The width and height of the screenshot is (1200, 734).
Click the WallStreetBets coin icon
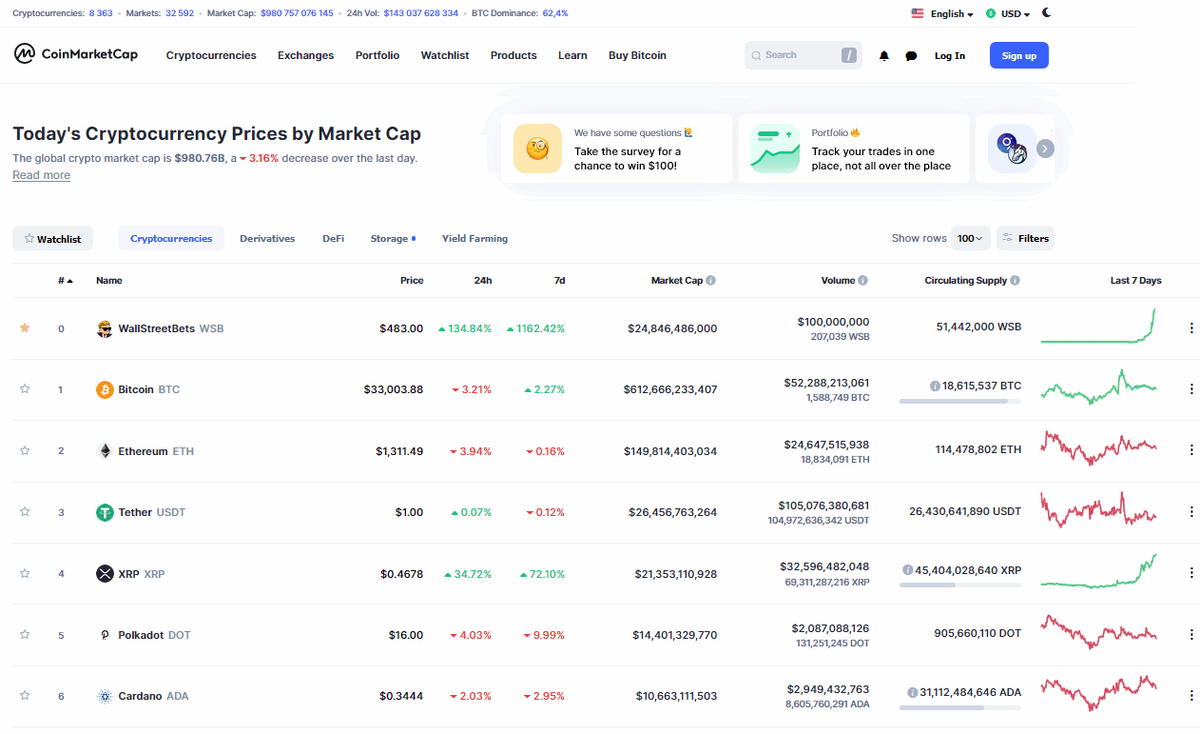coord(104,328)
